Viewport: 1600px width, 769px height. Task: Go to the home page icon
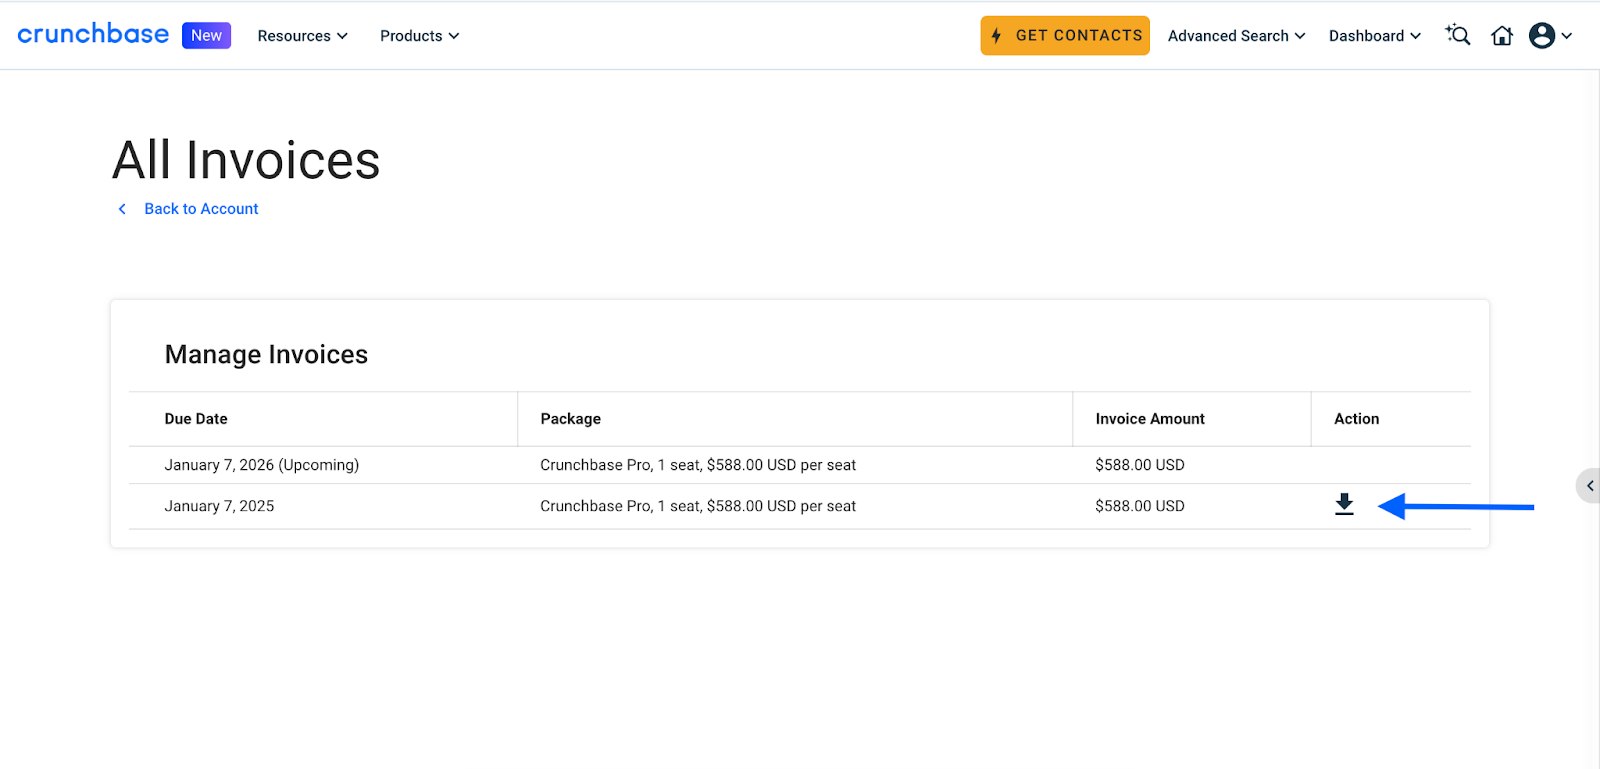(1502, 36)
